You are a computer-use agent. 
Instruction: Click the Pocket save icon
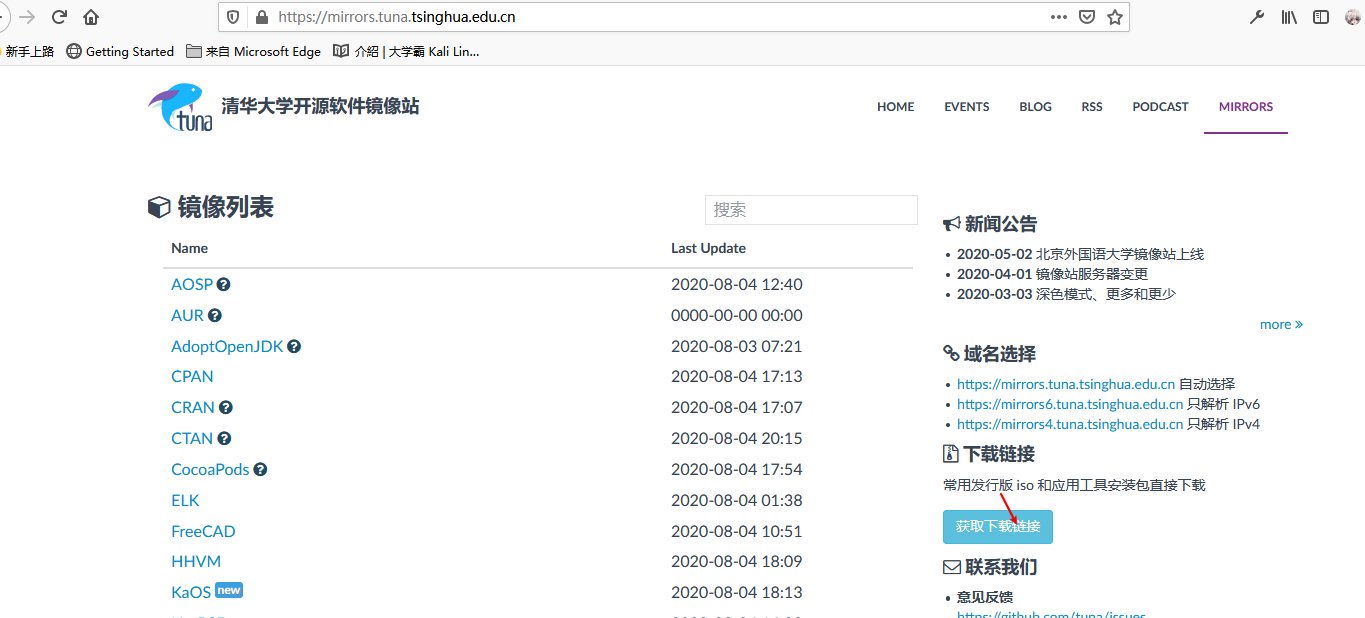[1087, 17]
